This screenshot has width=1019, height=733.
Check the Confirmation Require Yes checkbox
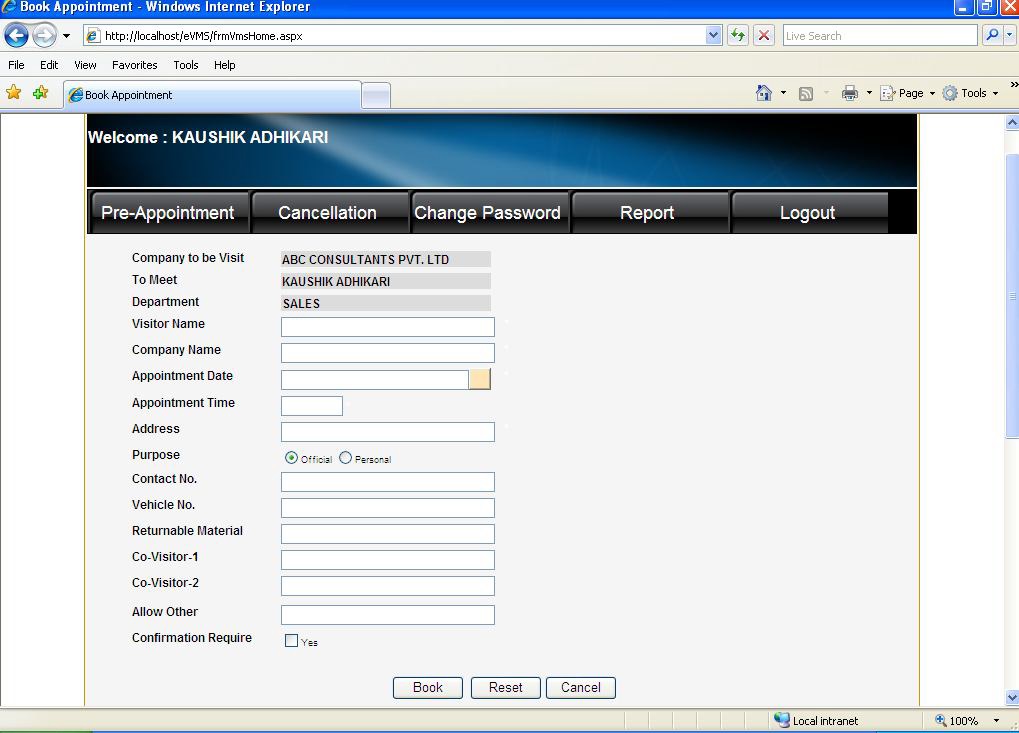(x=292, y=641)
